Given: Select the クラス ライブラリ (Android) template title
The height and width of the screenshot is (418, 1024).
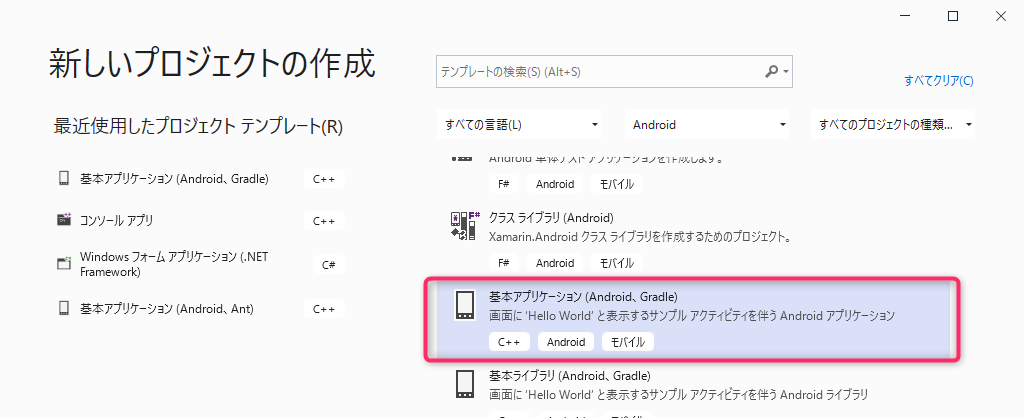Looking at the screenshot, I should (x=551, y=217).
